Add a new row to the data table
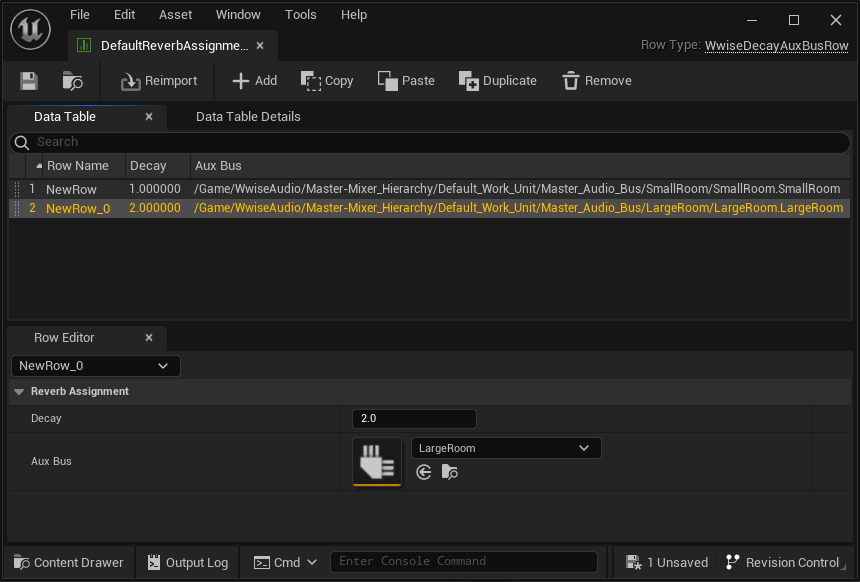 [254, 81]
